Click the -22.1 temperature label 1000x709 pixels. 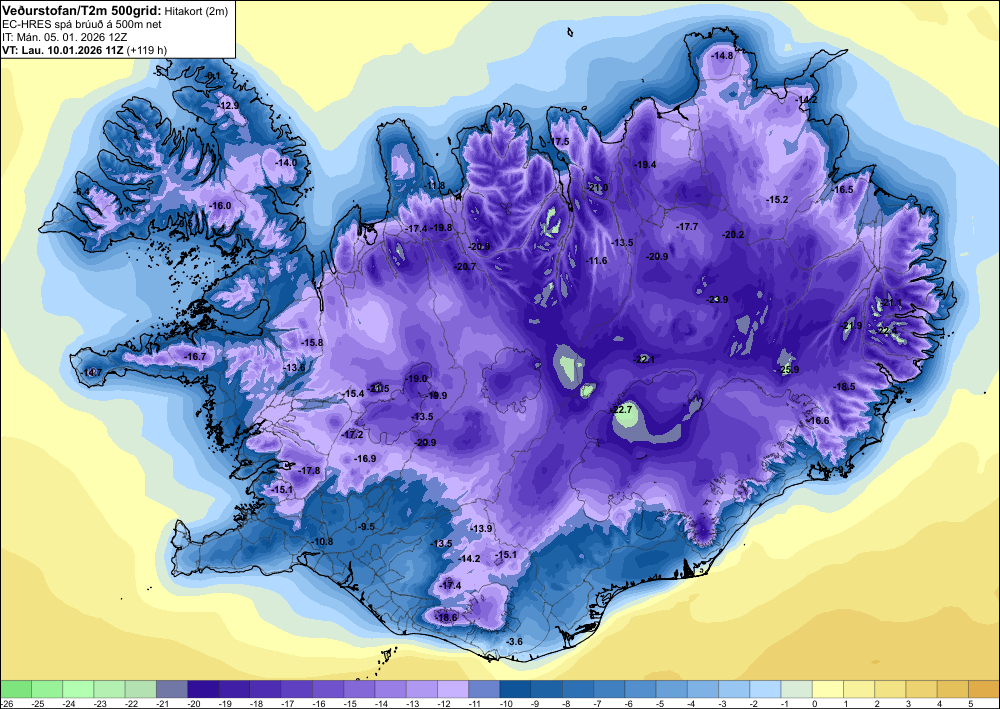click(x=644, y=360)
